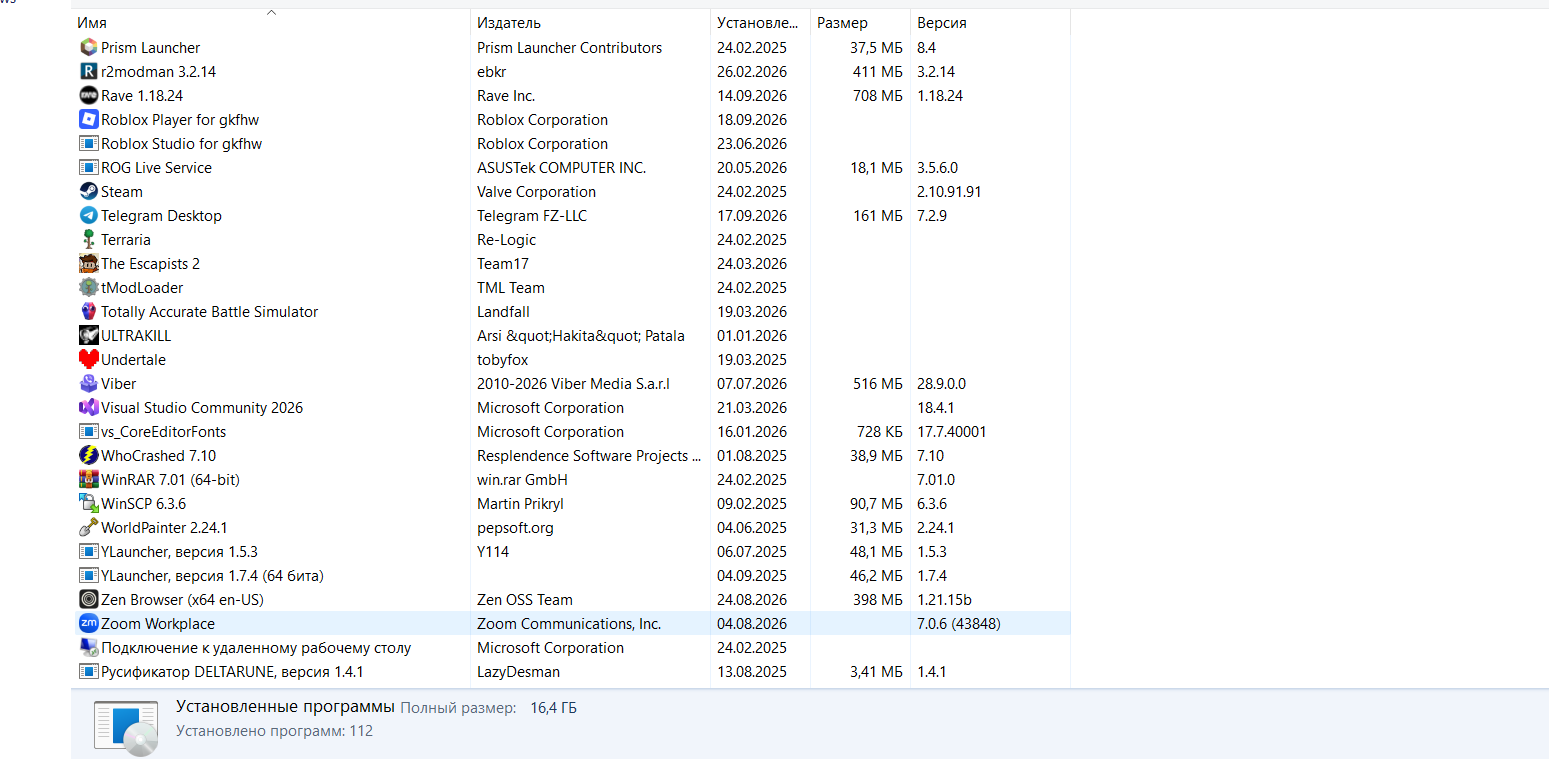
Task: Click the Rave 1.18.24 app icon
Action: tap(88, 95)
